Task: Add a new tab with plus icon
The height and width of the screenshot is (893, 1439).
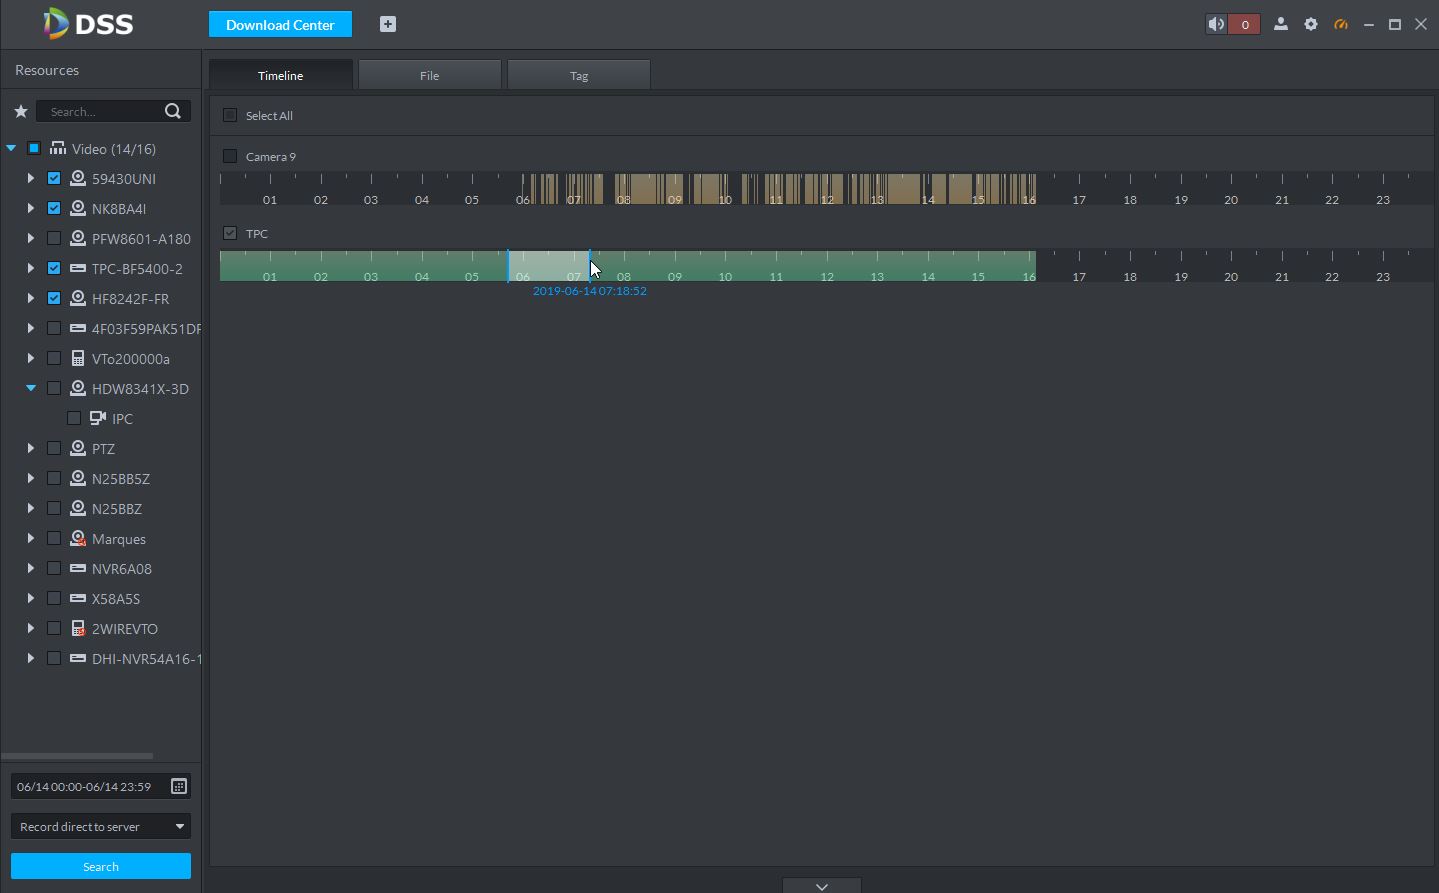Action: click(x=388, y=24)
